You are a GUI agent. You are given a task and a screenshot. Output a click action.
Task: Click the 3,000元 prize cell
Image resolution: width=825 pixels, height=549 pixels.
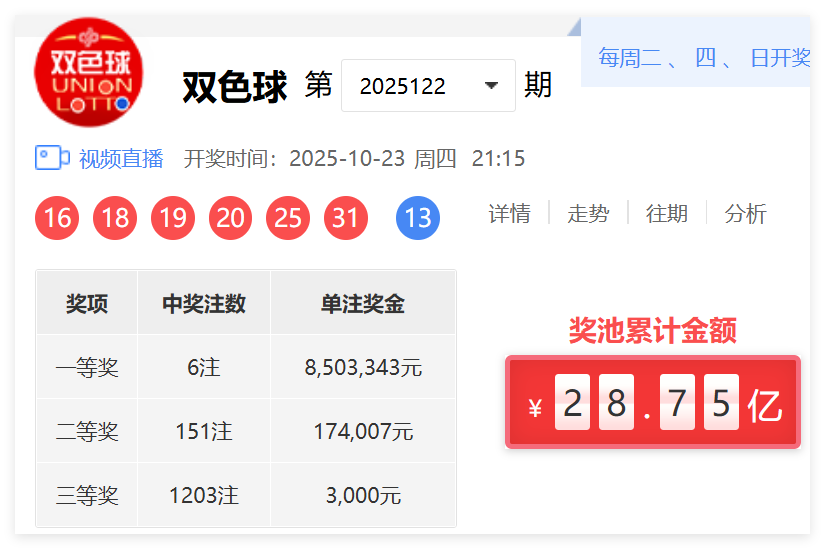(363, 495)
